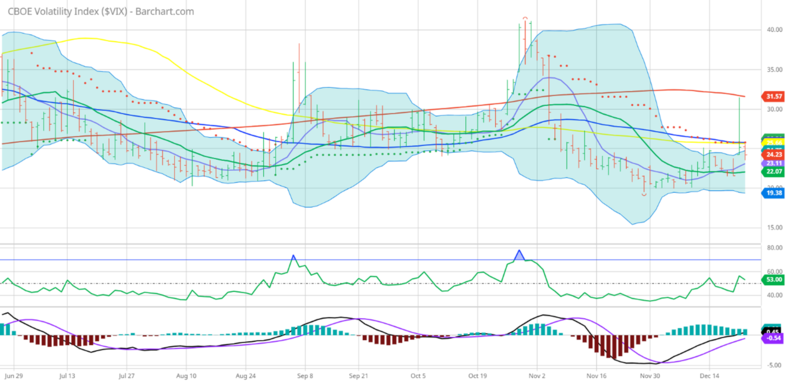Click the purple -0.54 MACD signal label

pyautogui.click(x=771, y=339)
